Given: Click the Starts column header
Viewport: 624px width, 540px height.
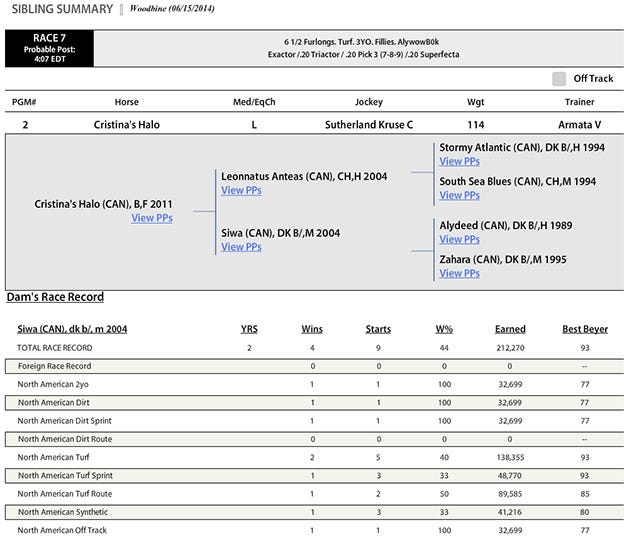Looking at the screenshot, I should point(378,329).
